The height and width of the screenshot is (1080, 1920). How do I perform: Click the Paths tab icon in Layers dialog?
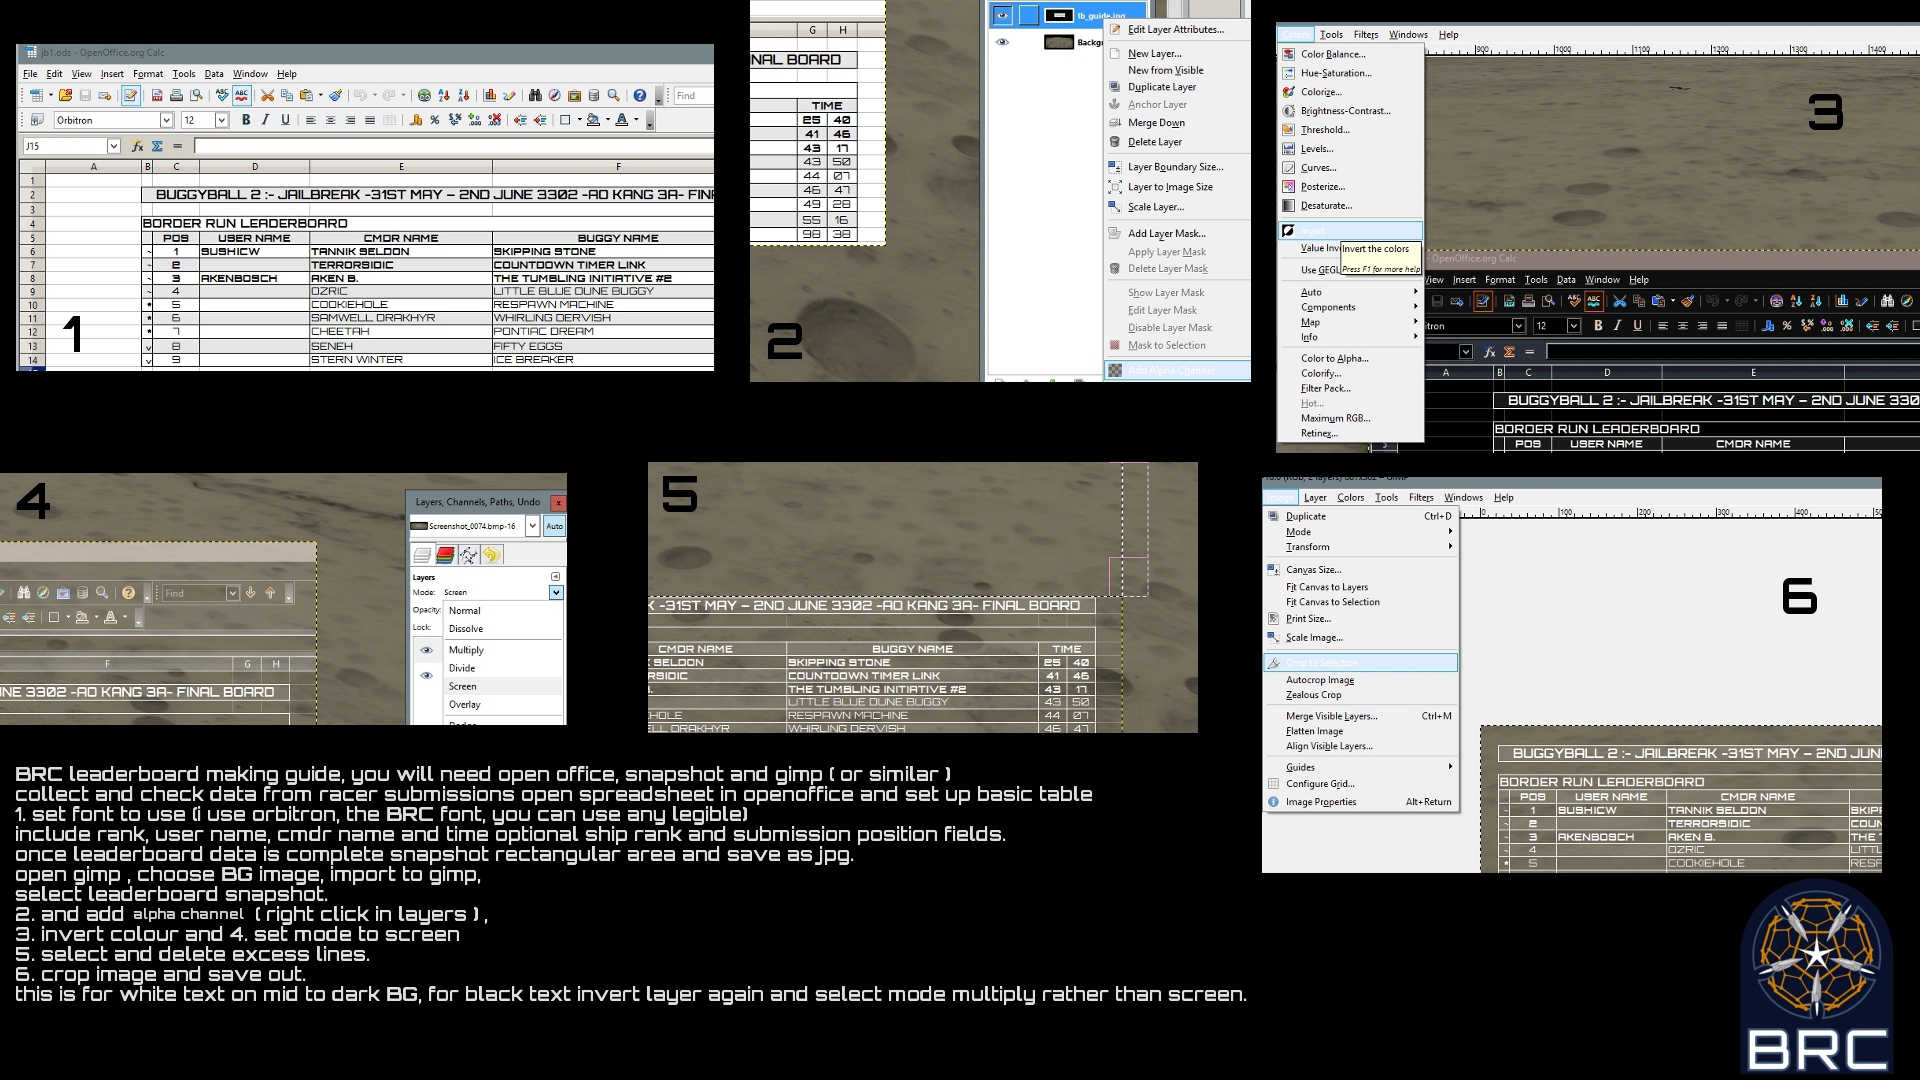point(468,555)
